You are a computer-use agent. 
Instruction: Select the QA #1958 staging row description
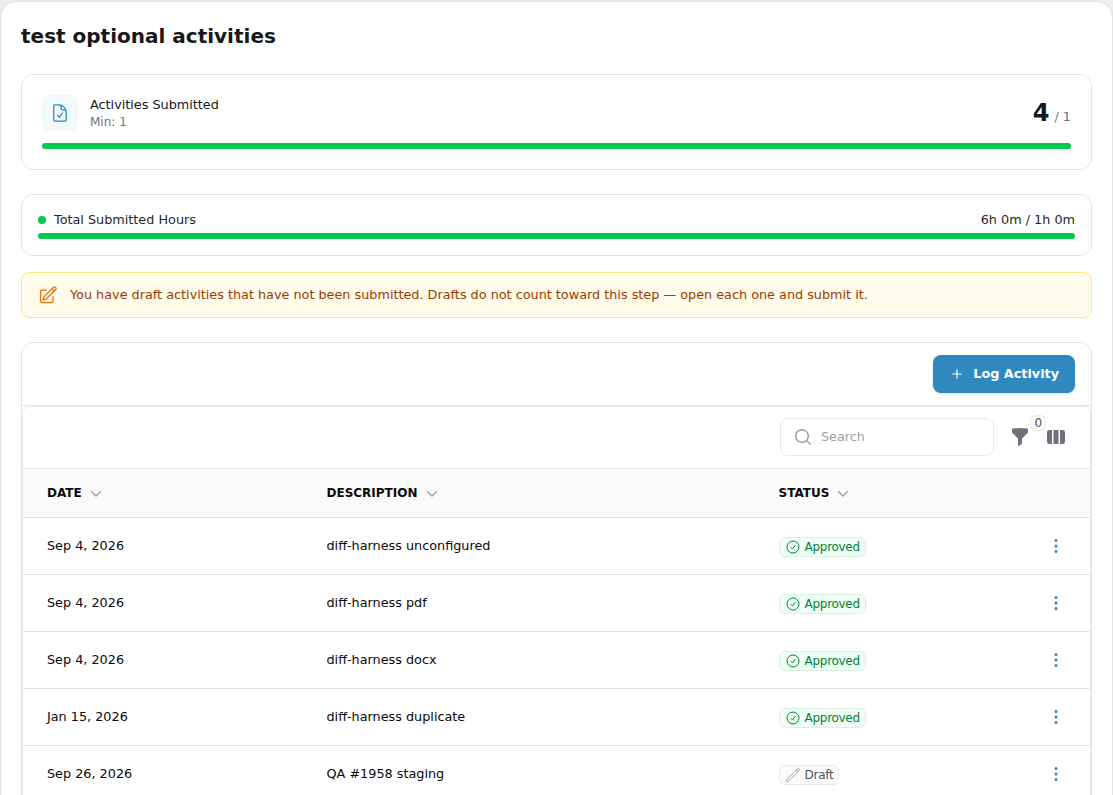point(385,774)
